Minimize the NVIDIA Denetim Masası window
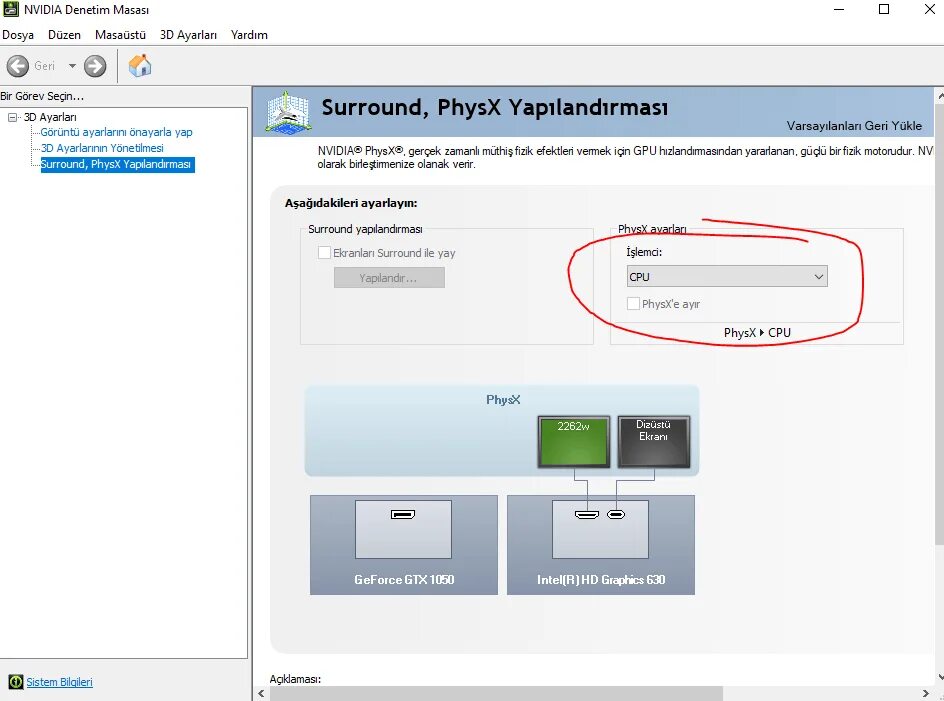The image size is (944, 701). [x=839, y=9]
